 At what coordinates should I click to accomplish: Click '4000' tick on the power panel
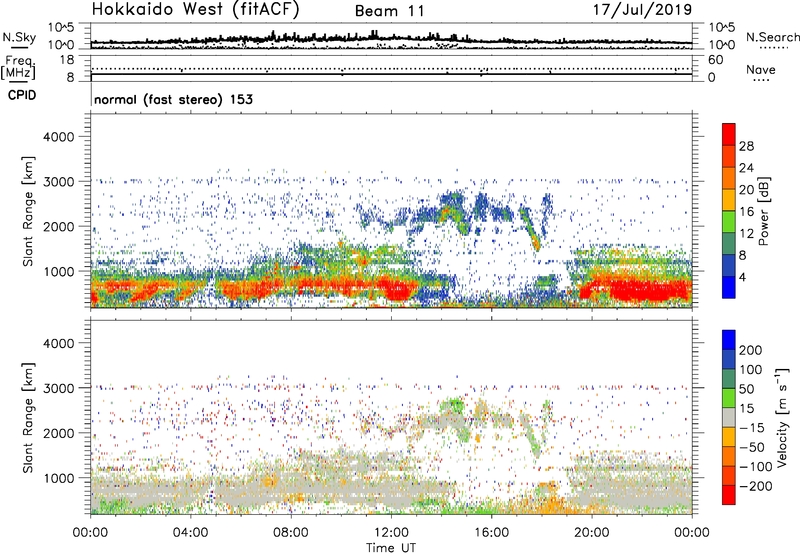58,137
